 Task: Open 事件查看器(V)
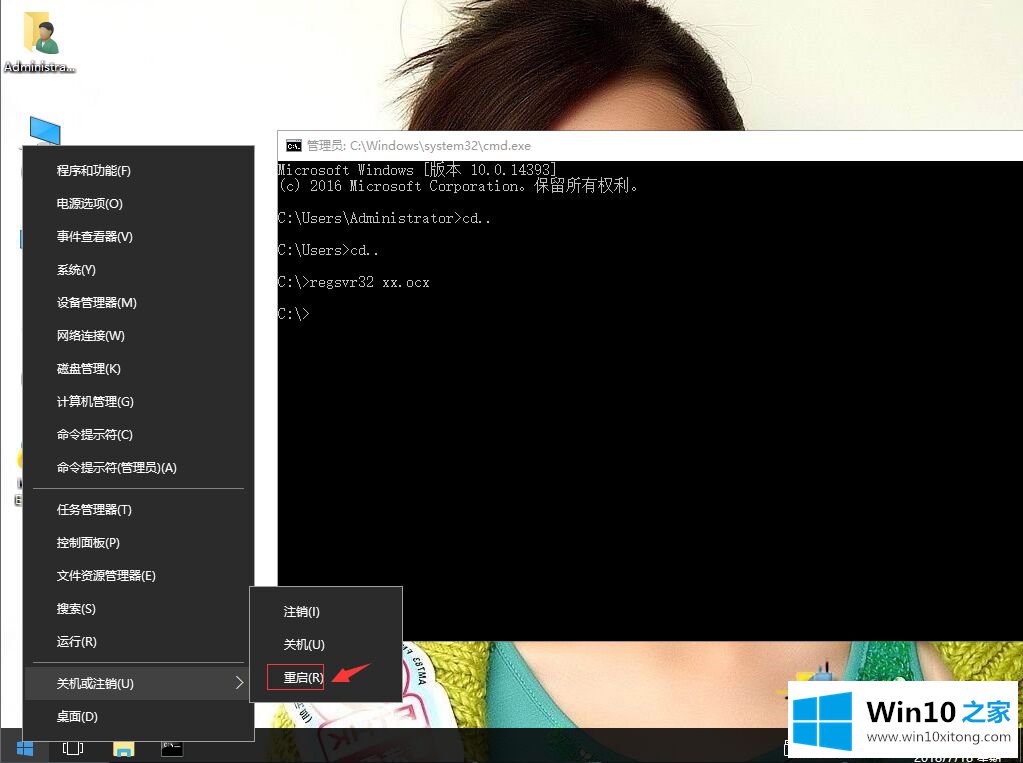pyautogui.click(x=138, y=236)
